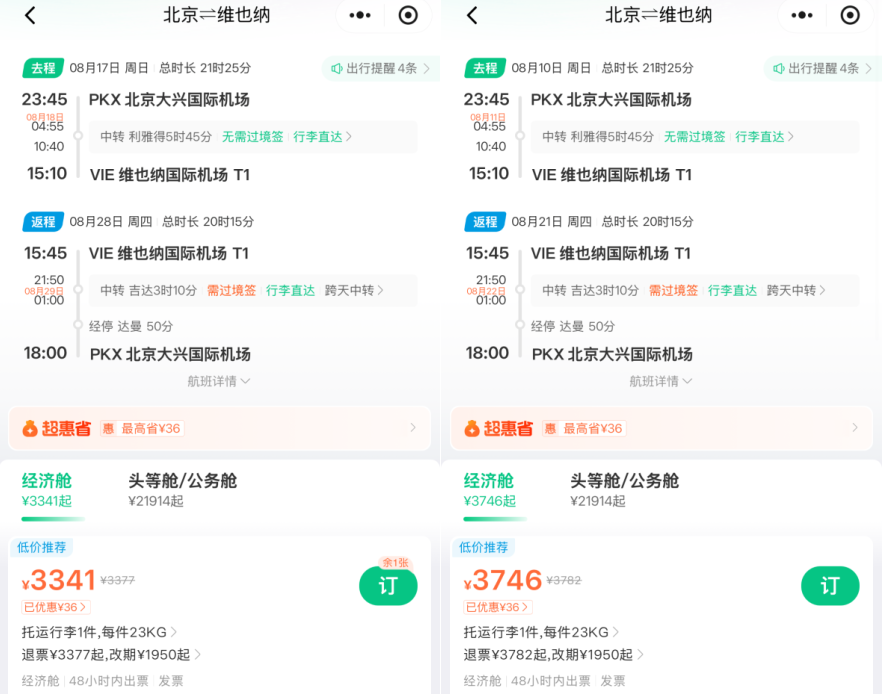The height and width of the screenshot is (694, 882).
Task: Tap the 超惠省 money bag icon on left
Action: point(30,429)
